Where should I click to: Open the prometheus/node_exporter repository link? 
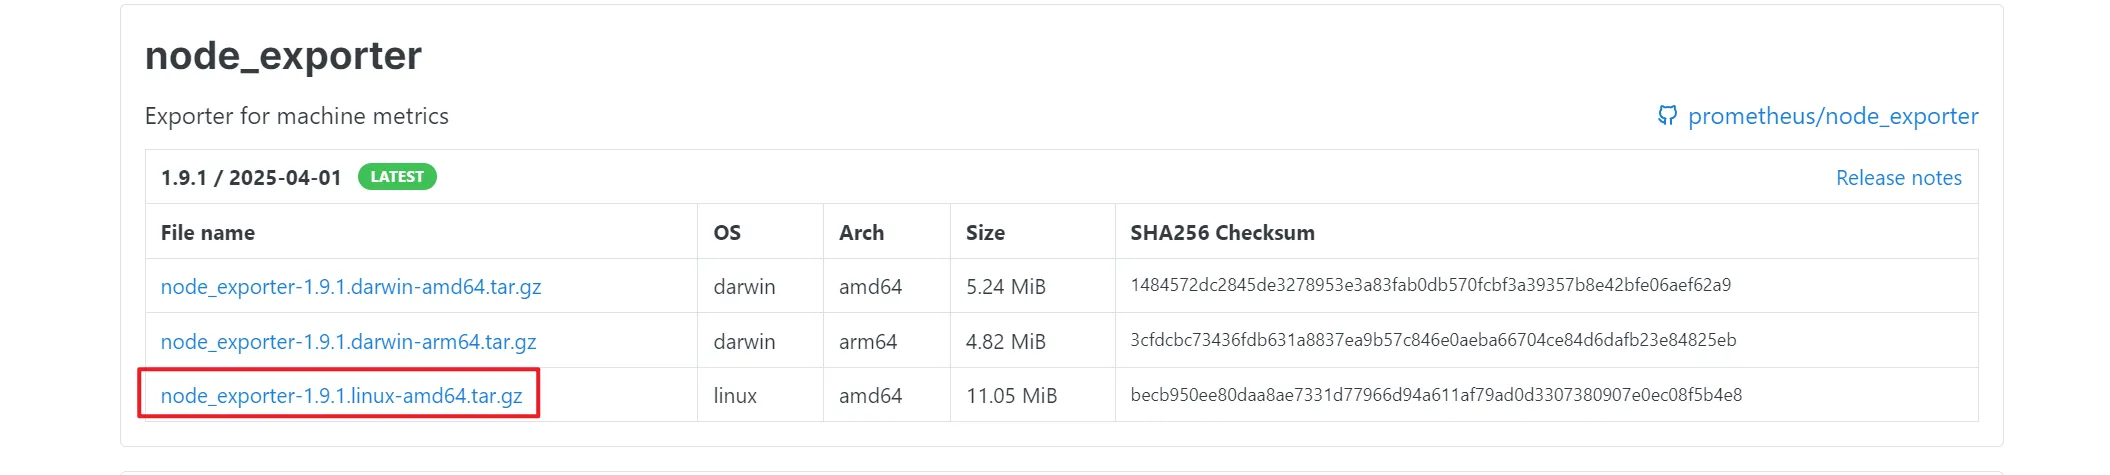(1832, 116)
